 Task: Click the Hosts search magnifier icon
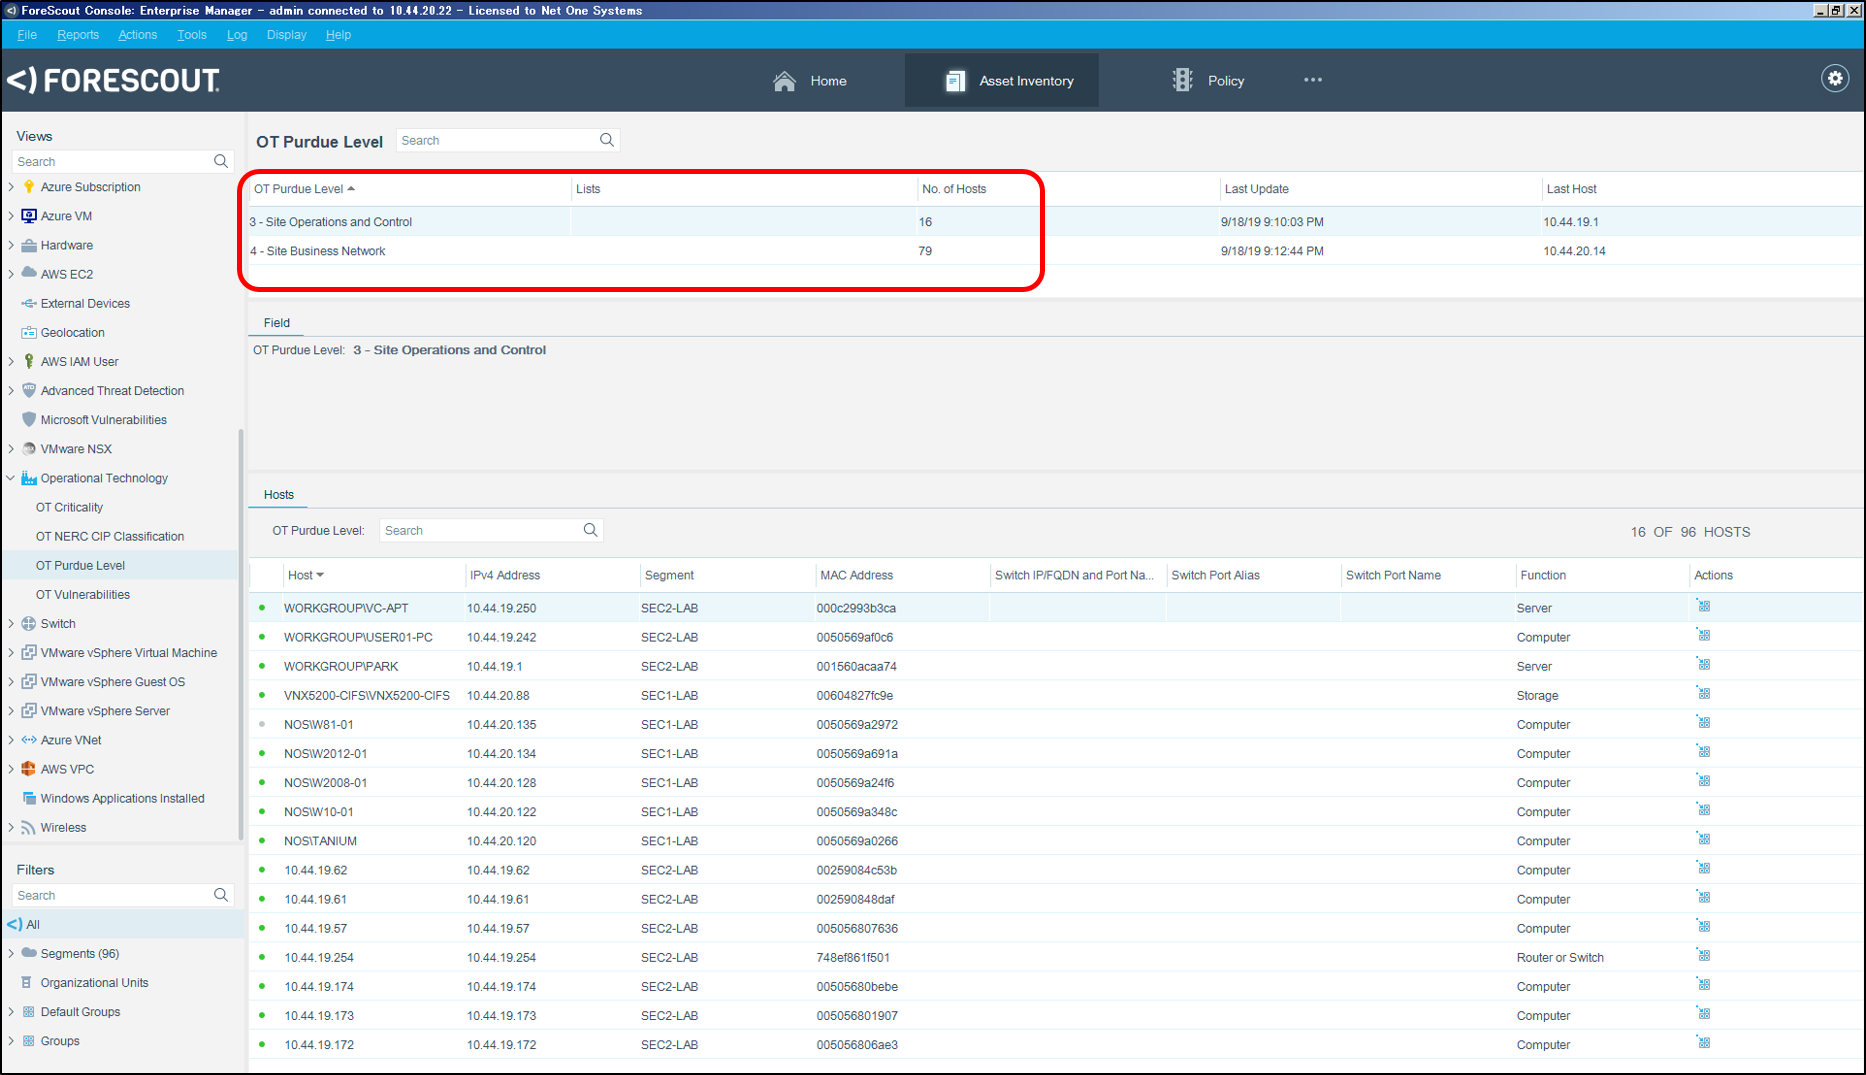(590, 530)
